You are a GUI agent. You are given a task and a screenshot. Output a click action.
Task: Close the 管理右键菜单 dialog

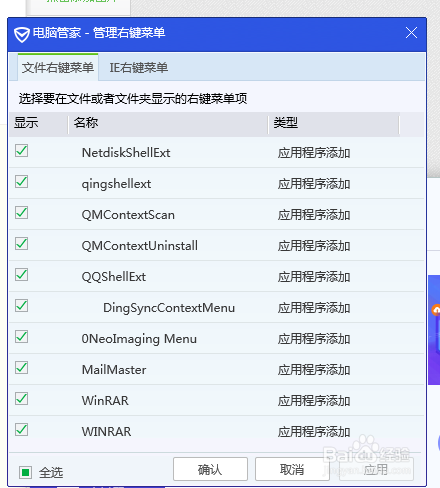tap(411, 33)
